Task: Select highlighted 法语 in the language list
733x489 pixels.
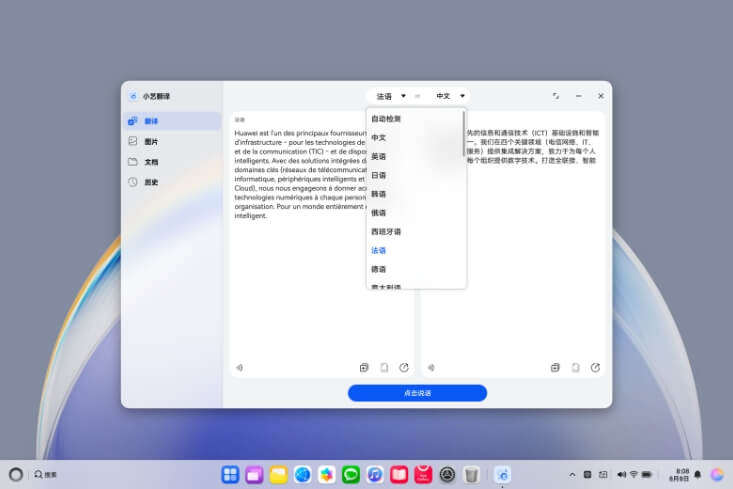Action: tap(415, 250)
